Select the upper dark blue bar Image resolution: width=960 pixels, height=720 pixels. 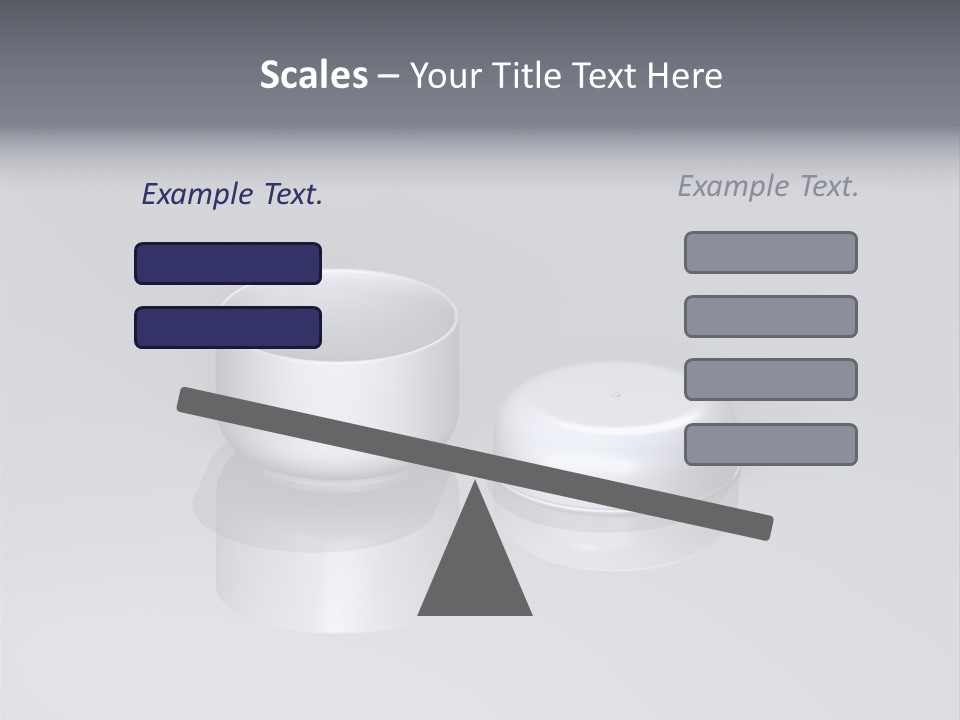point(228,263)
